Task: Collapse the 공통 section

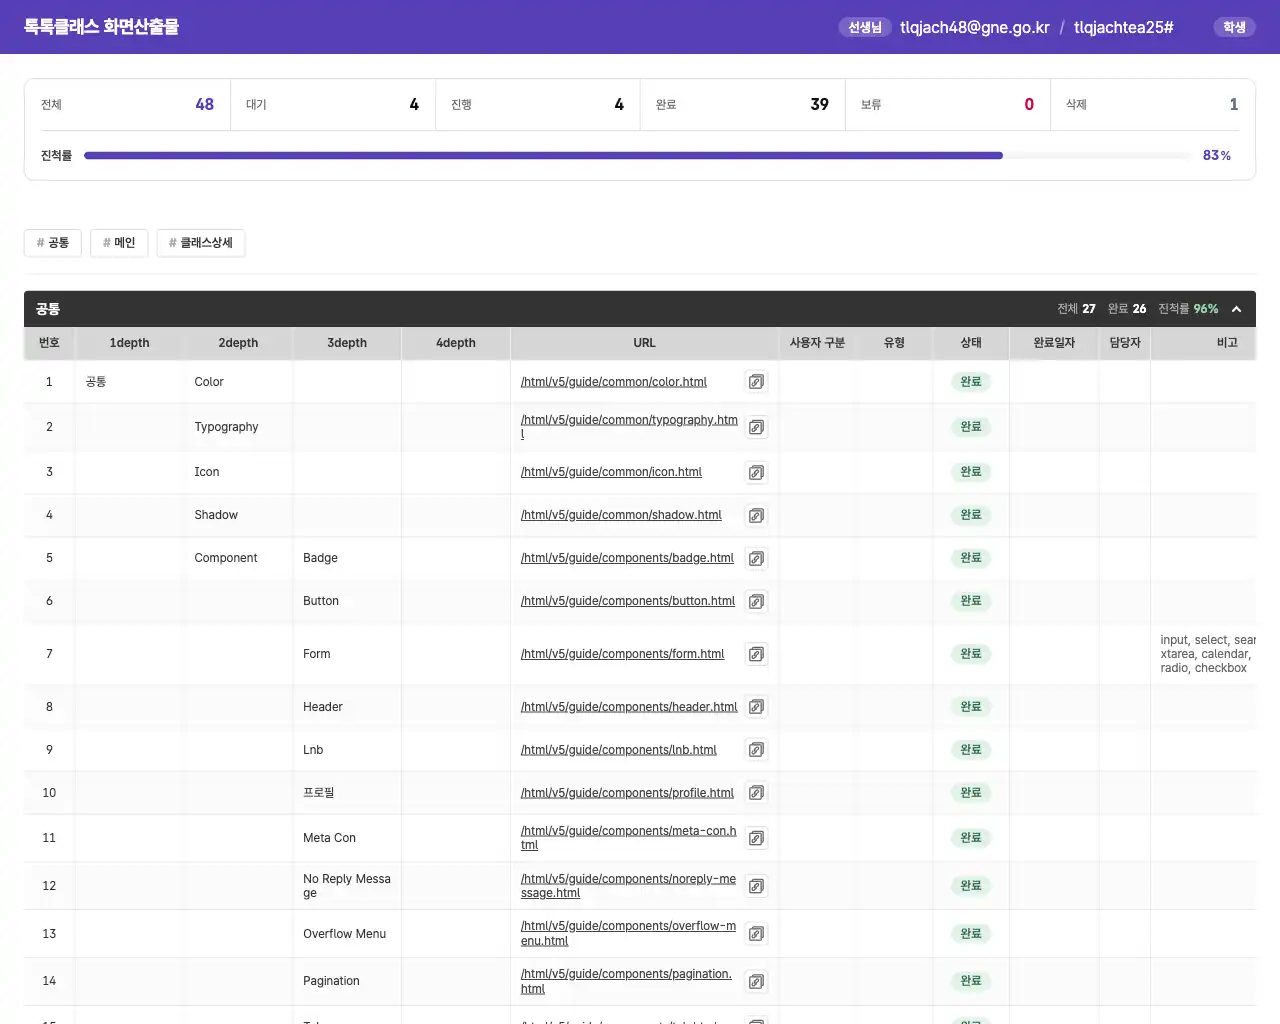Action: 1236,309
